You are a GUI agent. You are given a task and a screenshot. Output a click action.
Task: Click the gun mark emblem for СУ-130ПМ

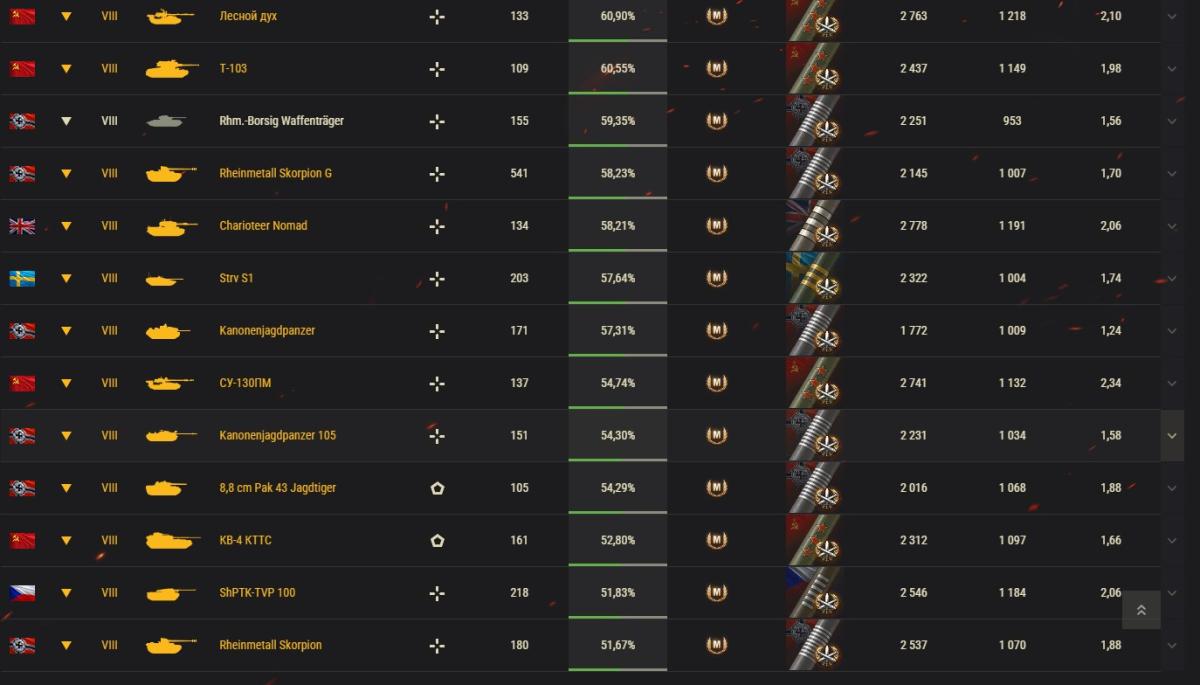(813, 383)
